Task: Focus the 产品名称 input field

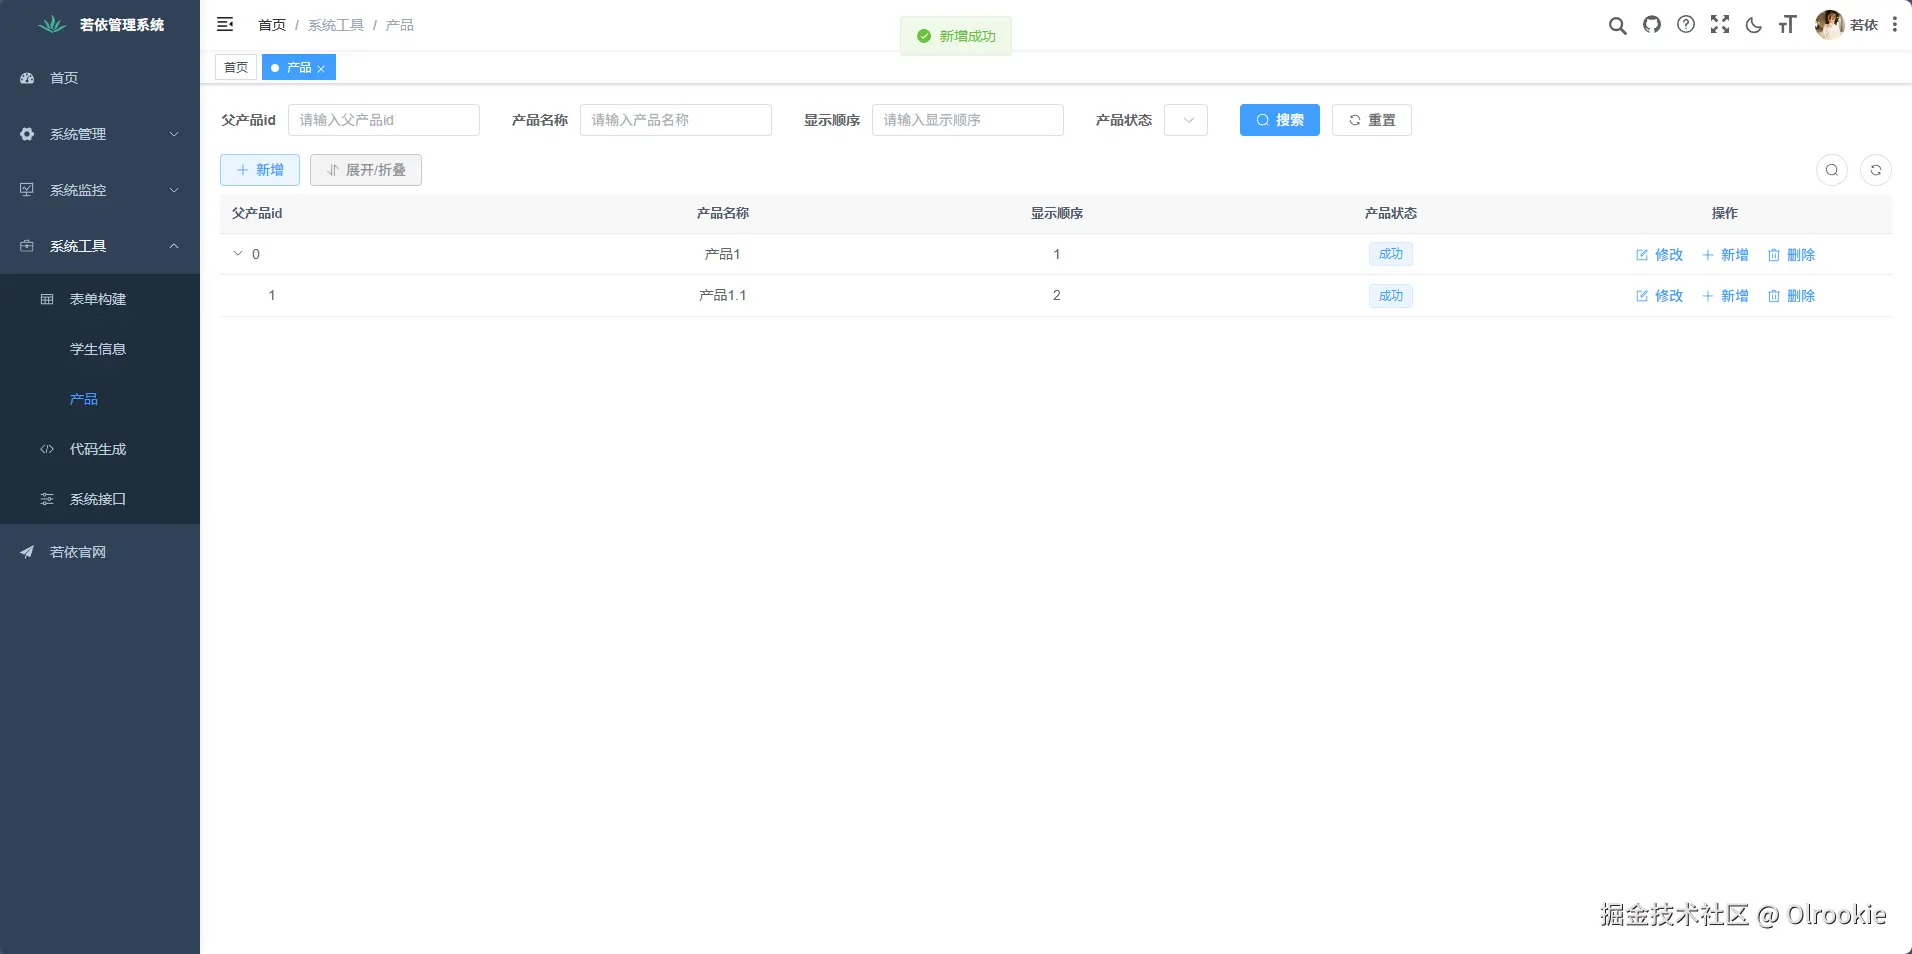Action: tap(676, 120)
